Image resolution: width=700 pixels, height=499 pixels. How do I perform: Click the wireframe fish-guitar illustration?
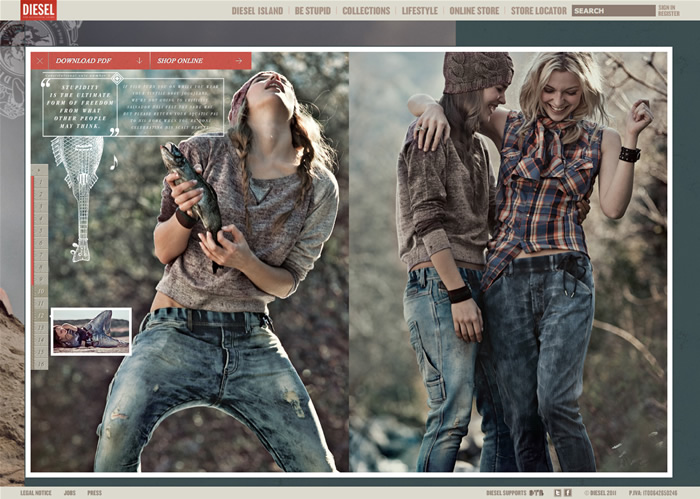(78, 199)
